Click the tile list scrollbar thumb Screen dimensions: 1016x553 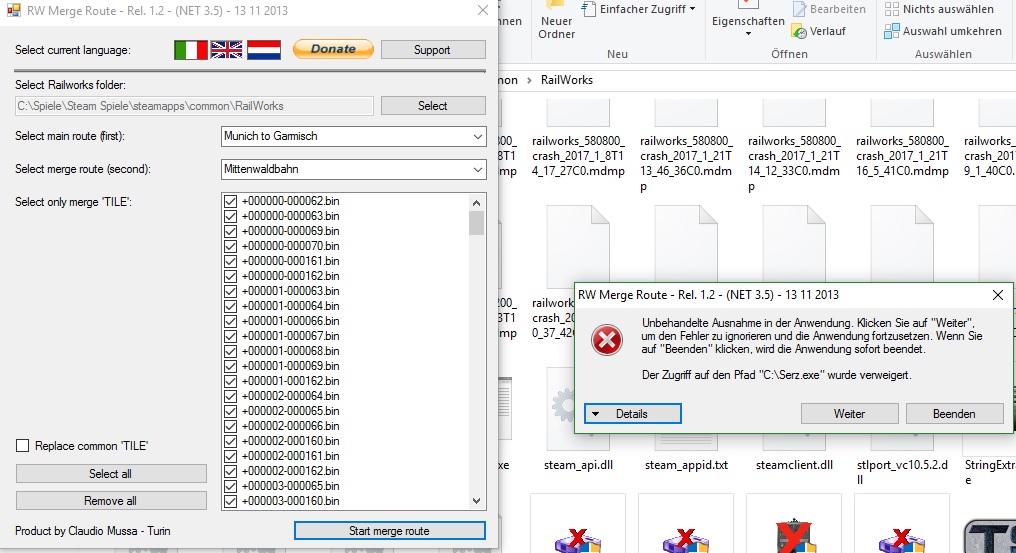pyautogui.click(x=476, y=222)
